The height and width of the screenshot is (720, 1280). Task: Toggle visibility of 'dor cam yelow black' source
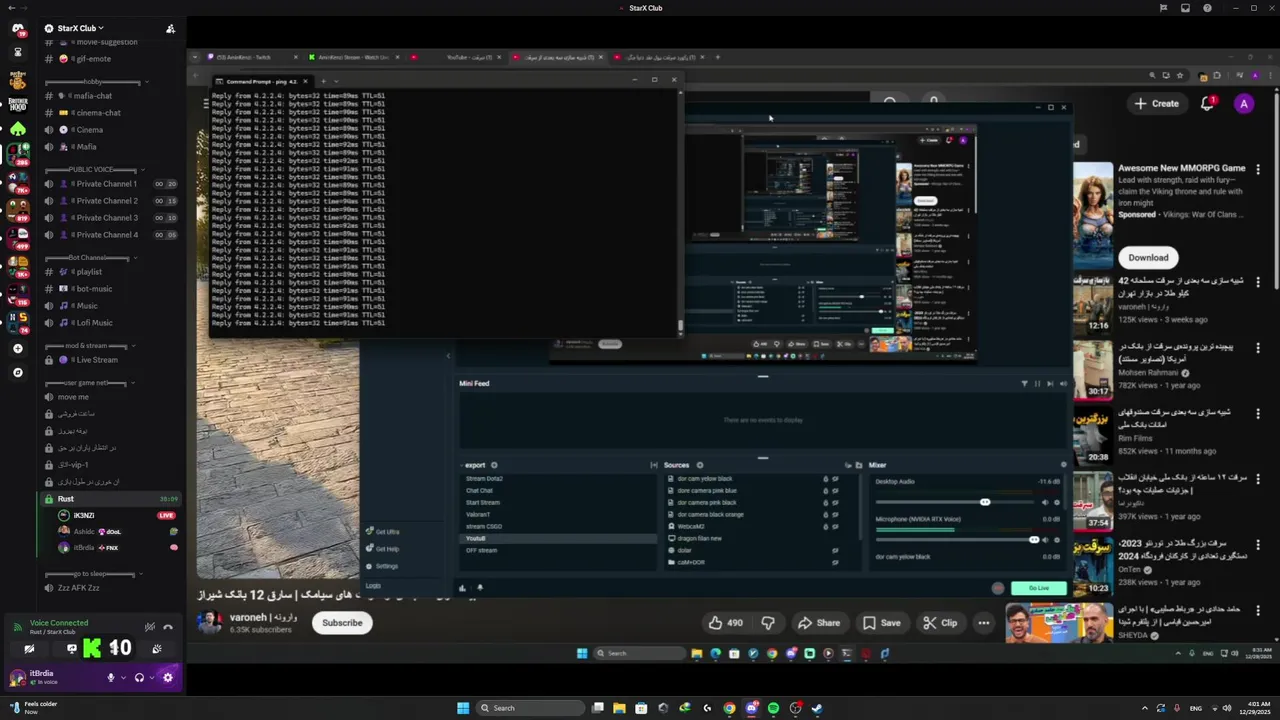click(x=836, y=479)
